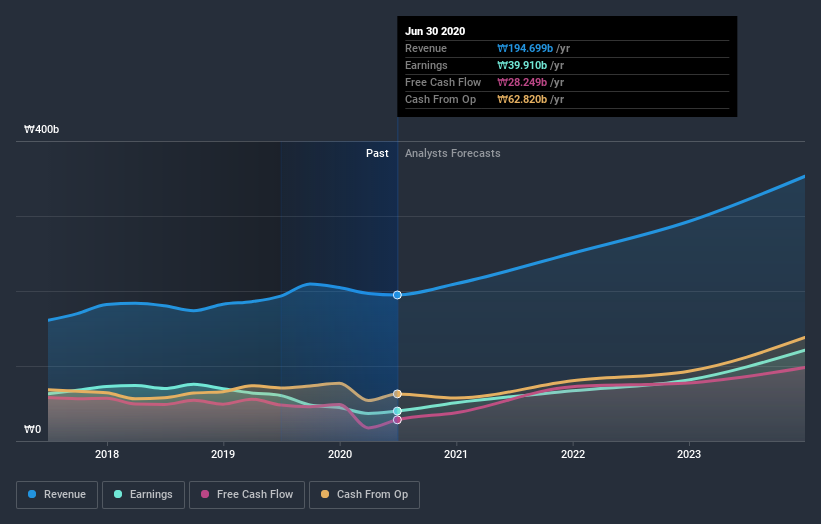
Task: Click the Revenue data point on Jun 30 2020
Action: pos(397,295)
